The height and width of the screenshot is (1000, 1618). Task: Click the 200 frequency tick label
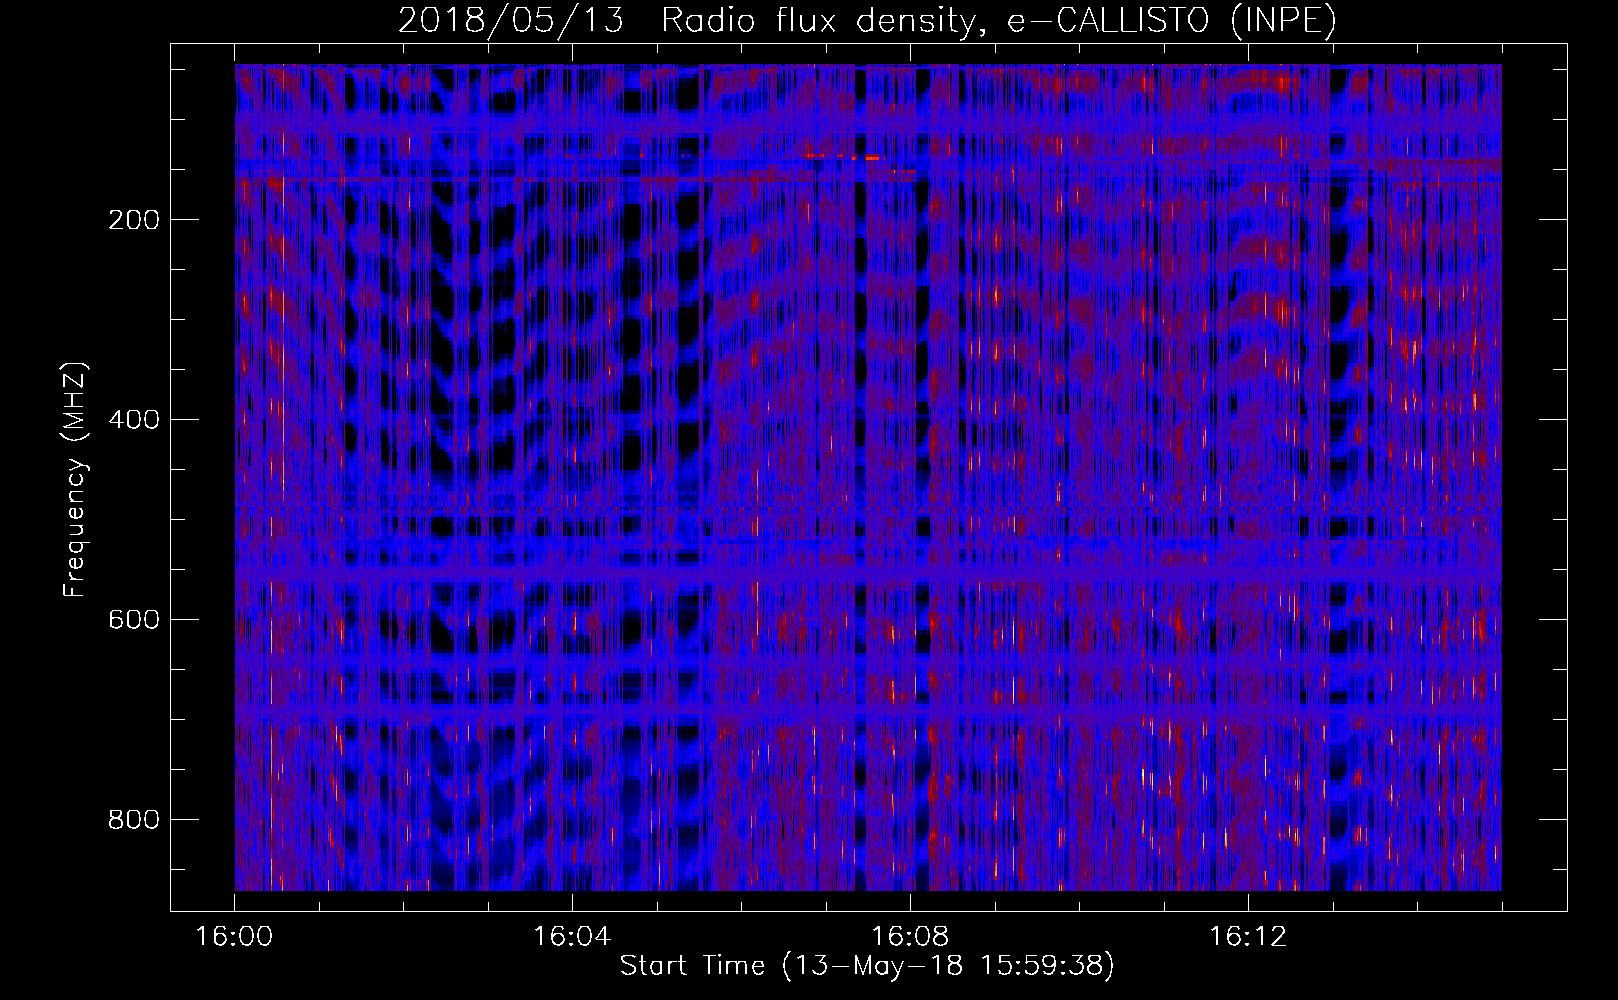coord(133,220)
